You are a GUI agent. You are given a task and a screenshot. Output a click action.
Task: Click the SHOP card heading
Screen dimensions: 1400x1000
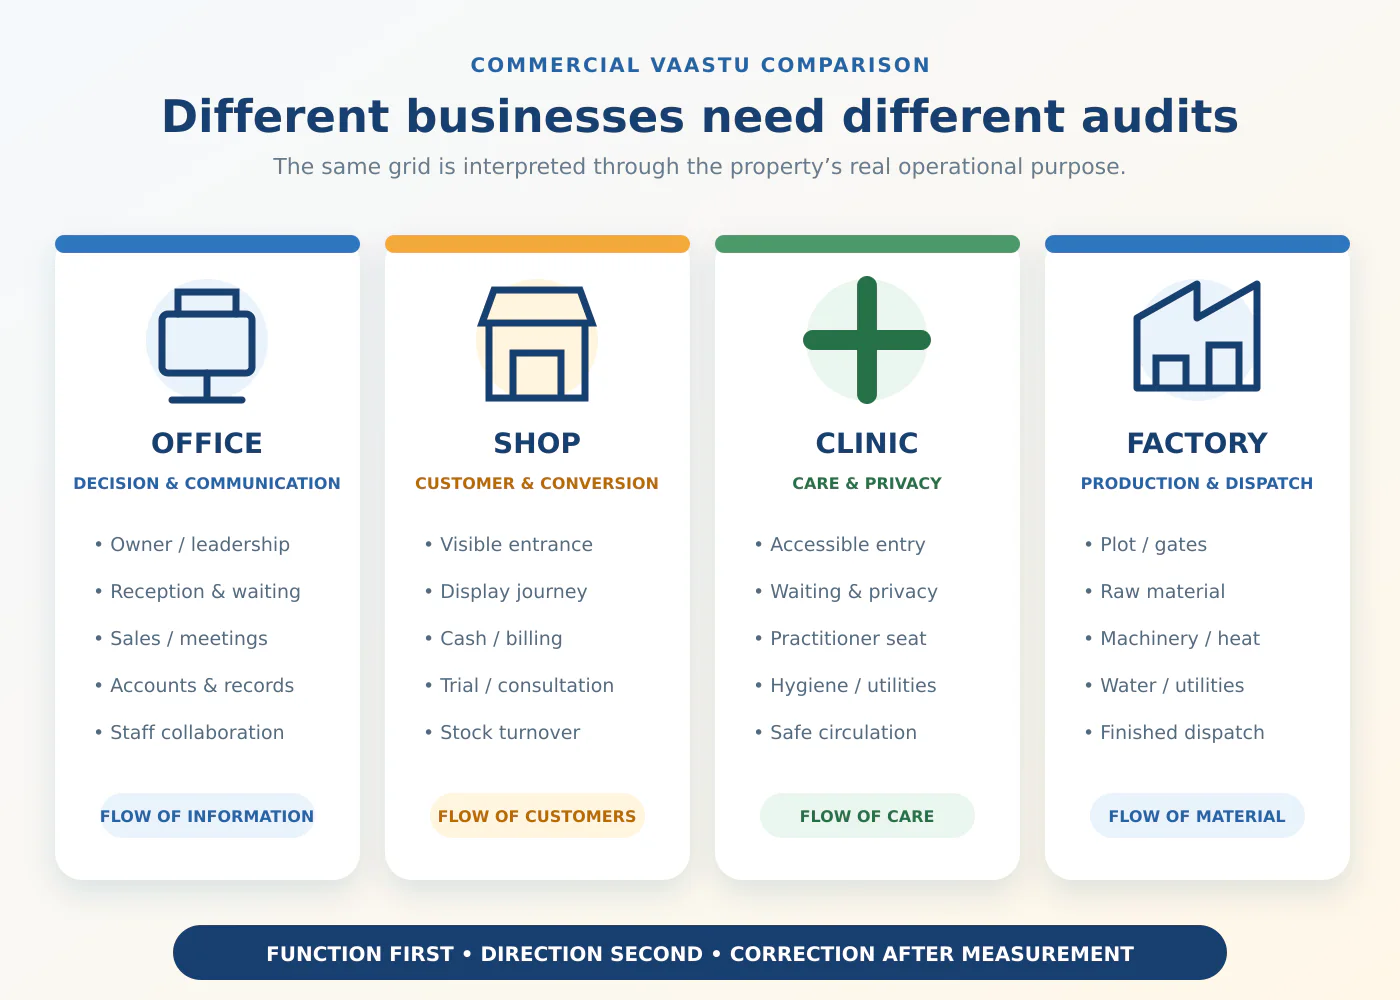(x=537, y=443)
